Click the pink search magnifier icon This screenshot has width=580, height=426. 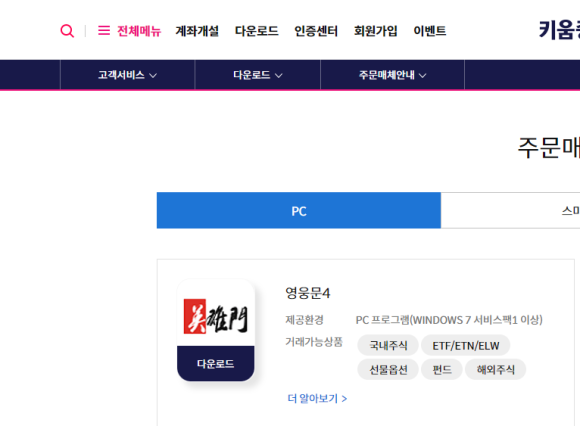pos(67,31)
